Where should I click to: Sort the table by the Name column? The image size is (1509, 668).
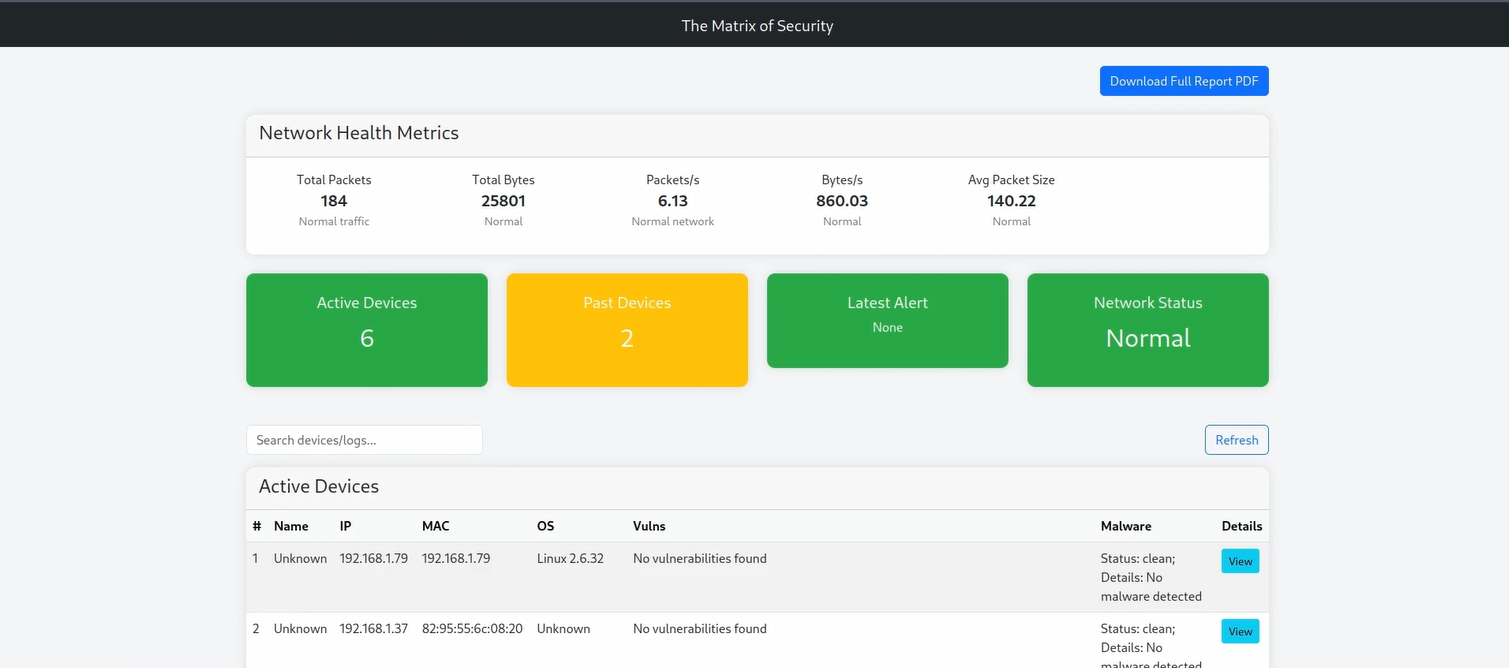click(291, 526)
